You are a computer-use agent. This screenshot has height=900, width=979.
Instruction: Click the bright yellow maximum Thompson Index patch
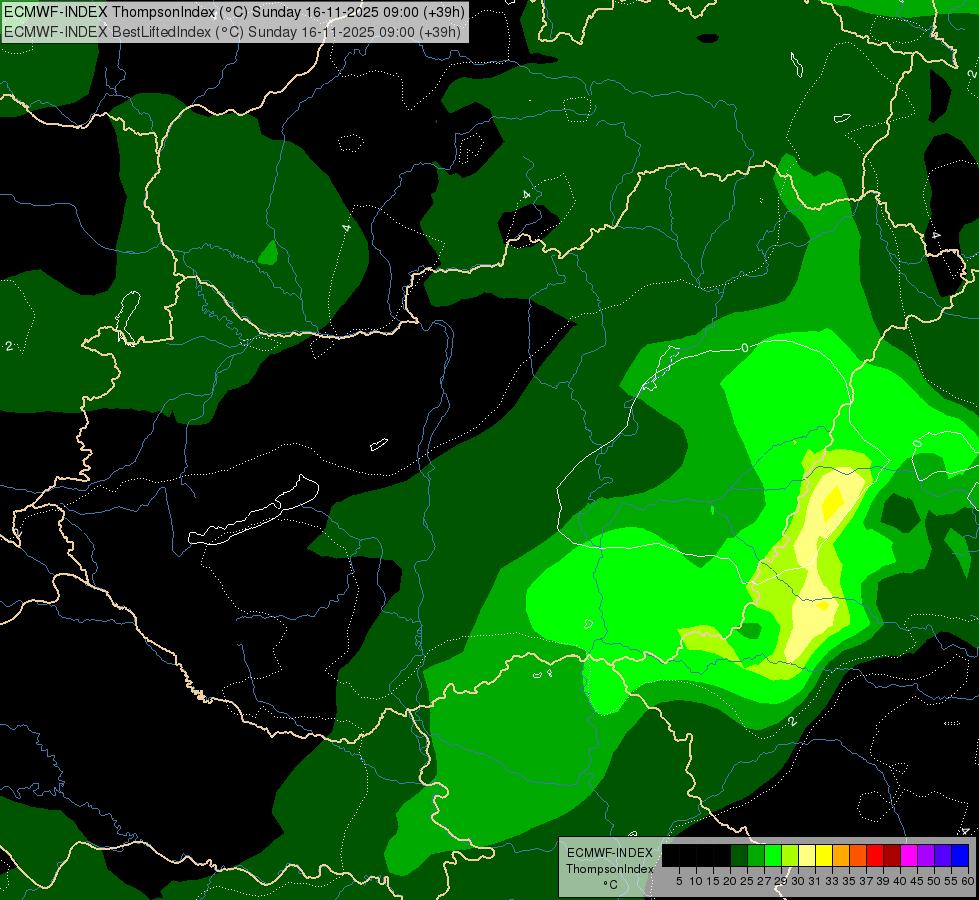tap(833, 503)
